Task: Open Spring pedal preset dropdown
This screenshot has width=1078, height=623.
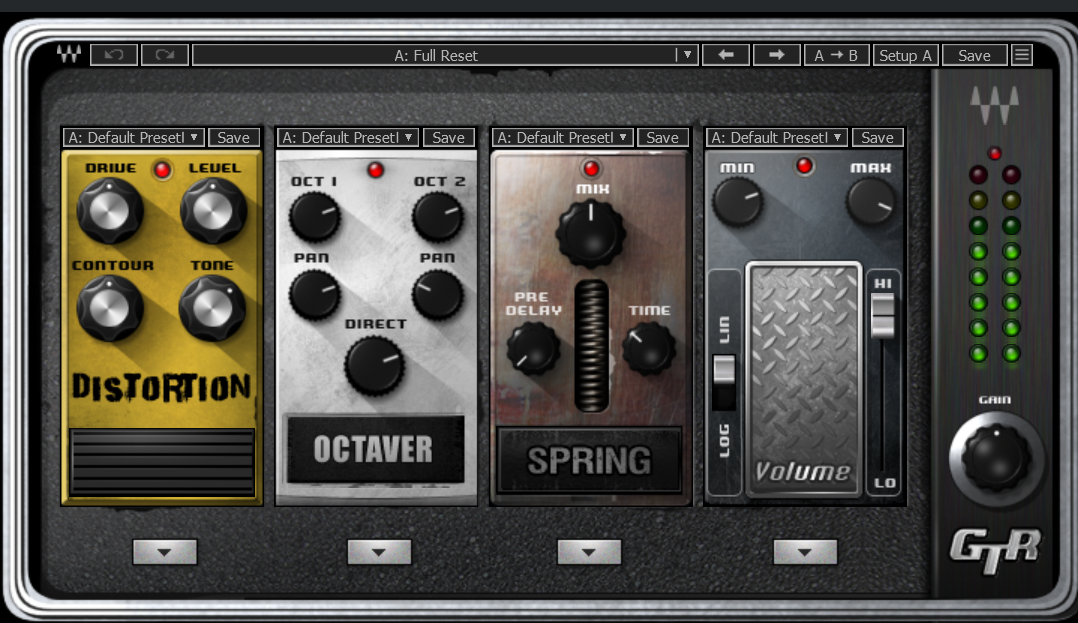Action: point(562,138)
